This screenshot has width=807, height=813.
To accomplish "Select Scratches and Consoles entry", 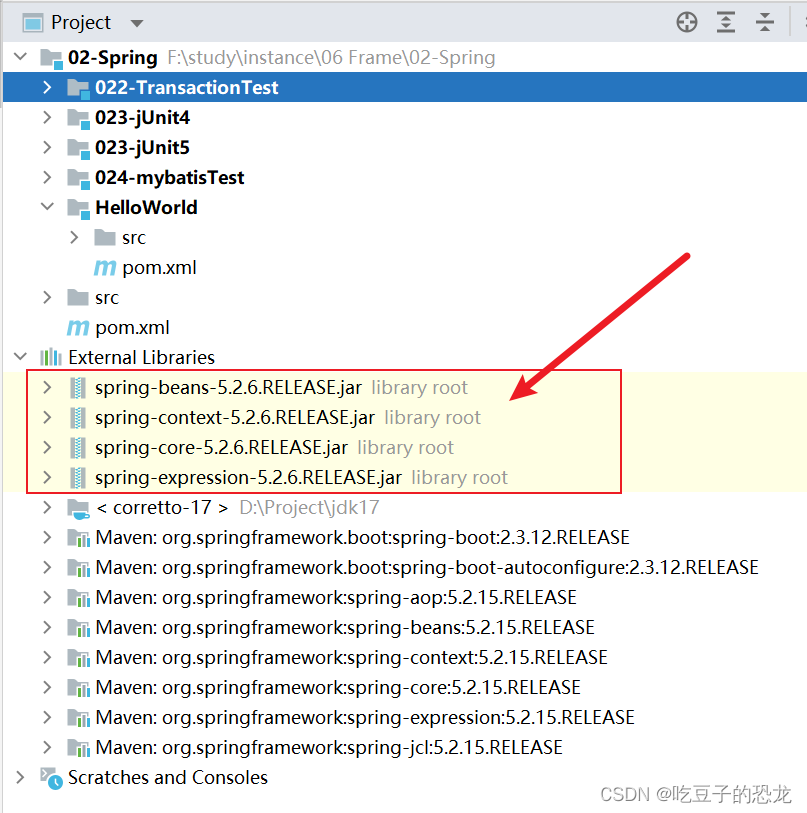I will point(168,778).
